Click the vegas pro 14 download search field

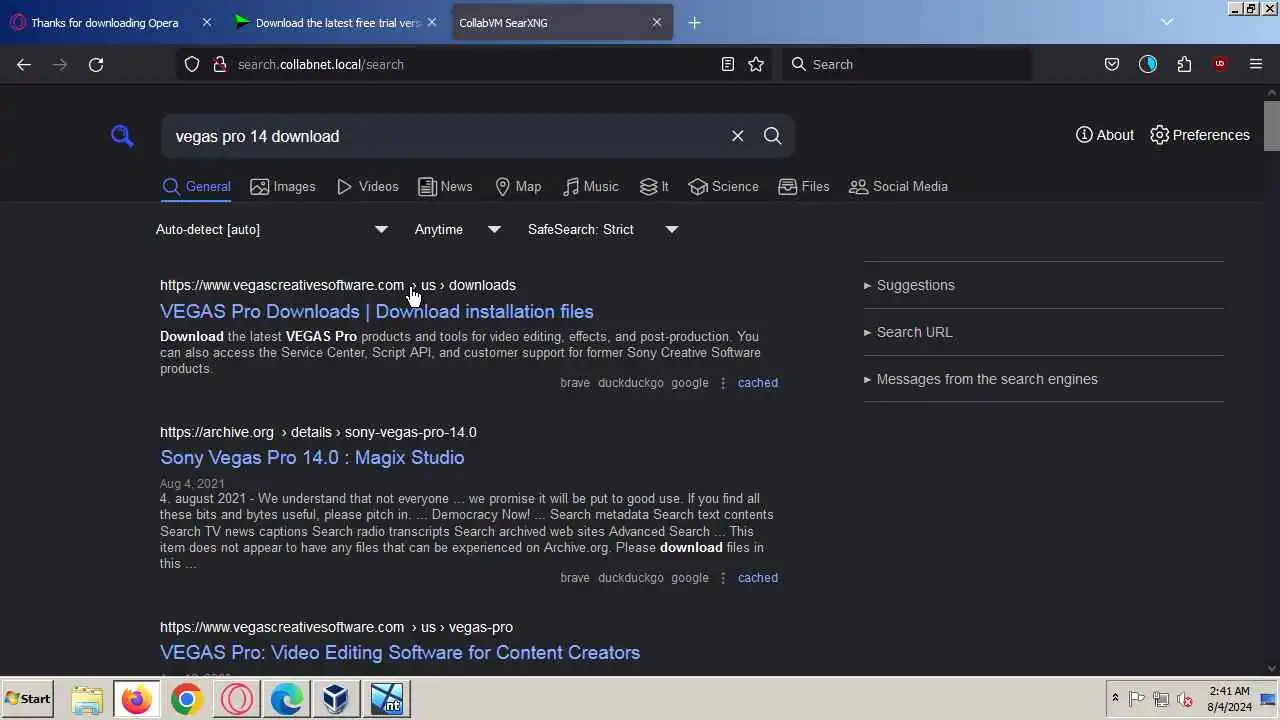tap(445, 136)
